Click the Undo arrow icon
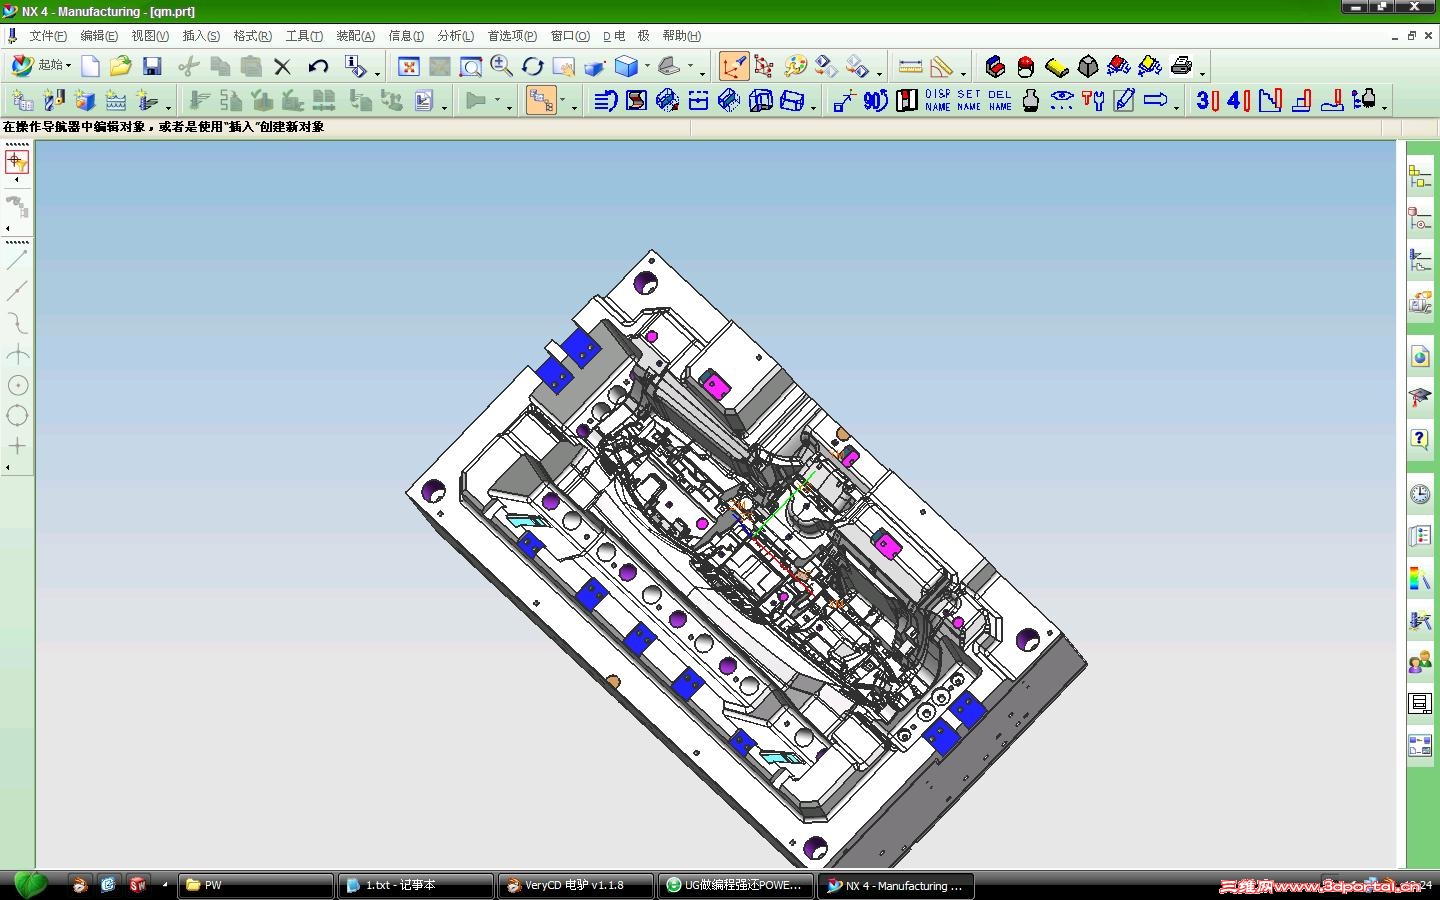The width and height of the screenshot is (1440, 900). click(318, 67)
